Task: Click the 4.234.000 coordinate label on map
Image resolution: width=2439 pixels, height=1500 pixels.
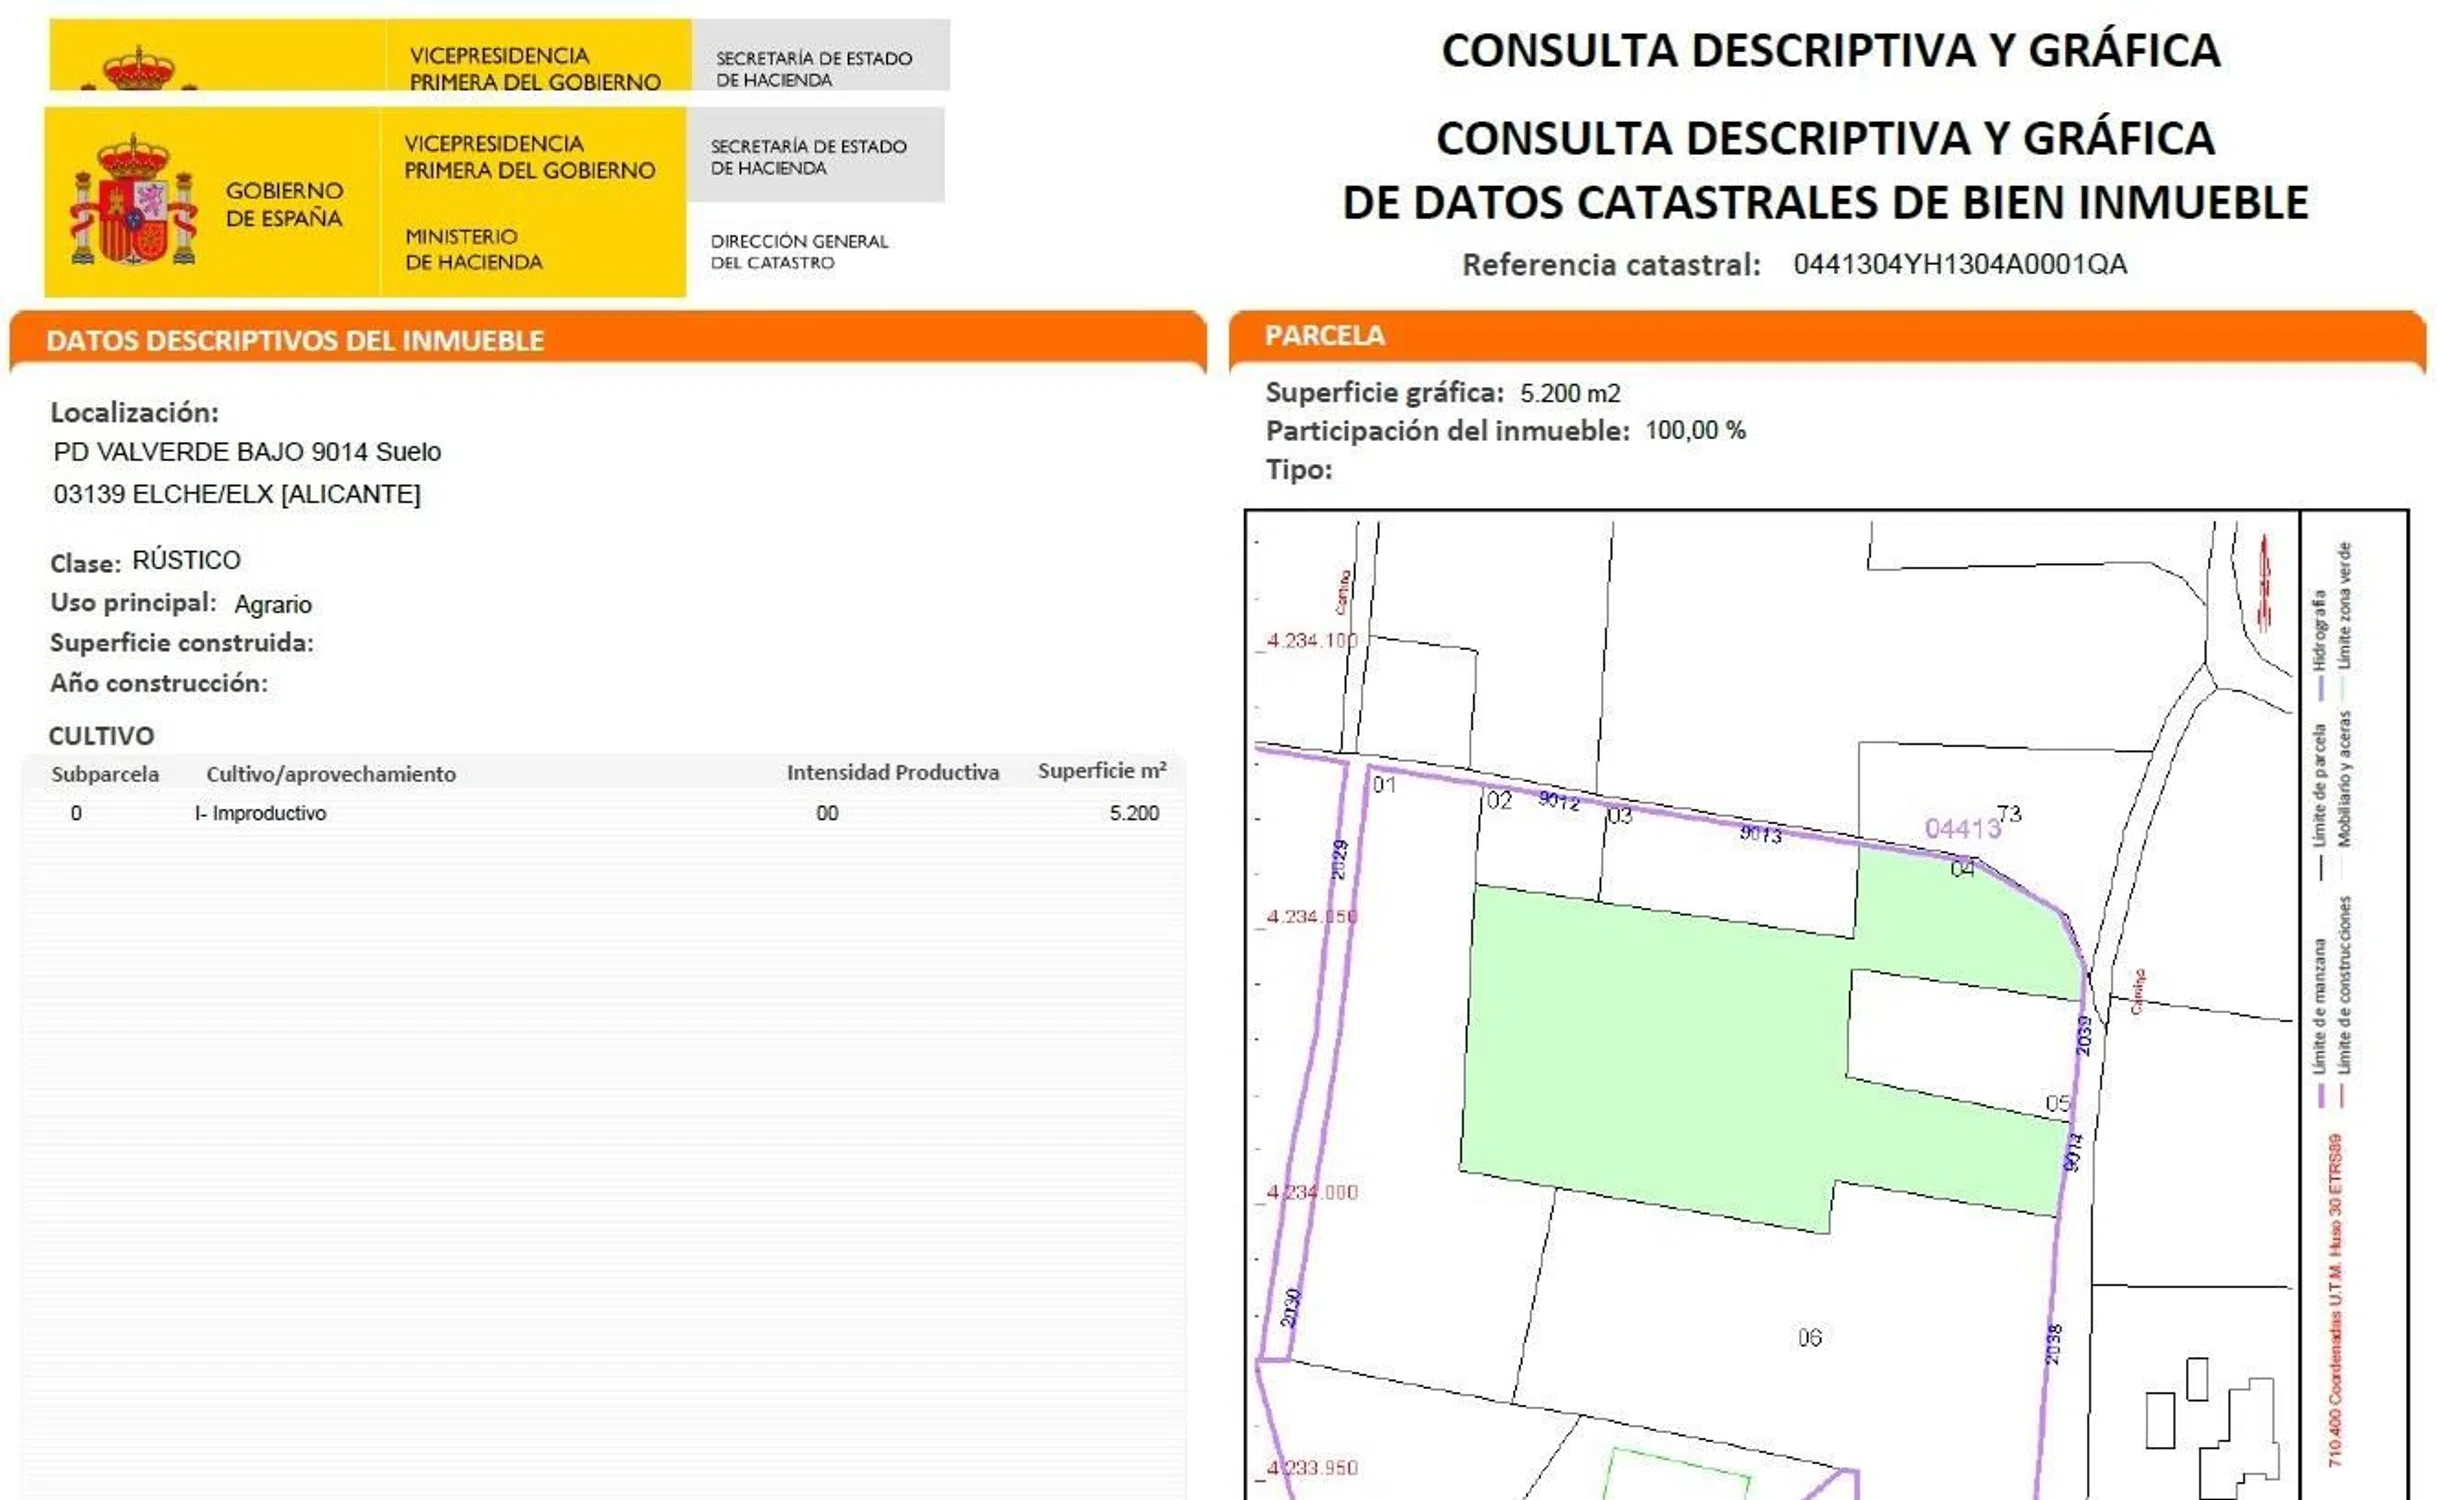Action: [x=1311, y=1192]
